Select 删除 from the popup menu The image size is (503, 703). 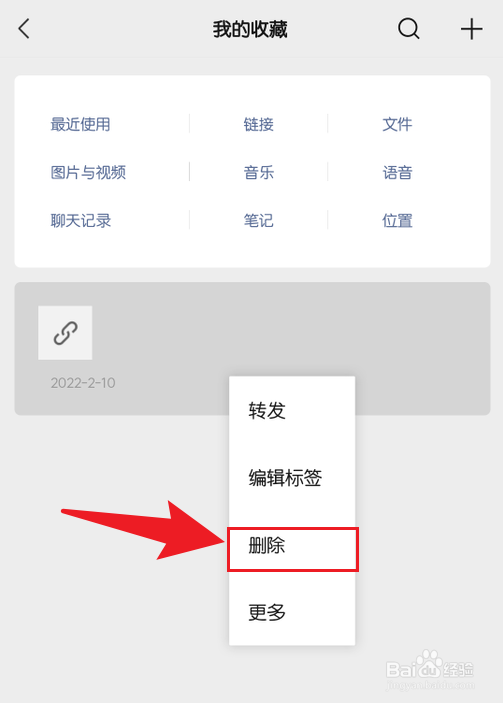coord(292,549)
